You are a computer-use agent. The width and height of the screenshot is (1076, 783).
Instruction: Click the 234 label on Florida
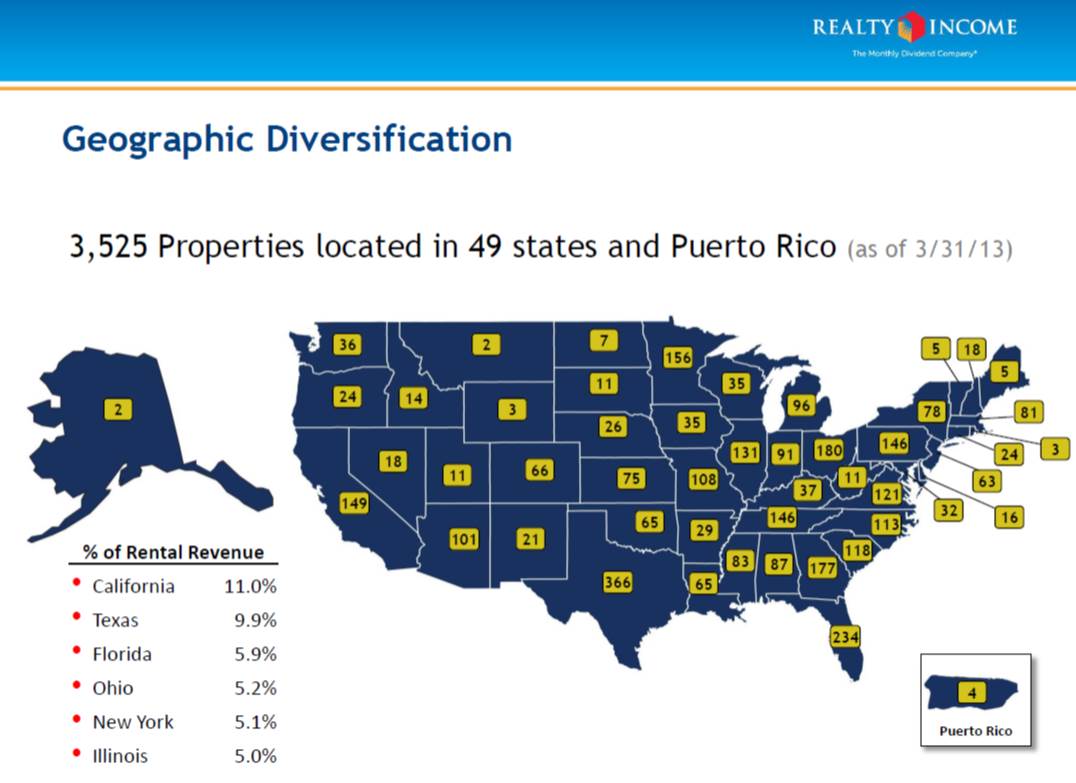pos(845,636)
